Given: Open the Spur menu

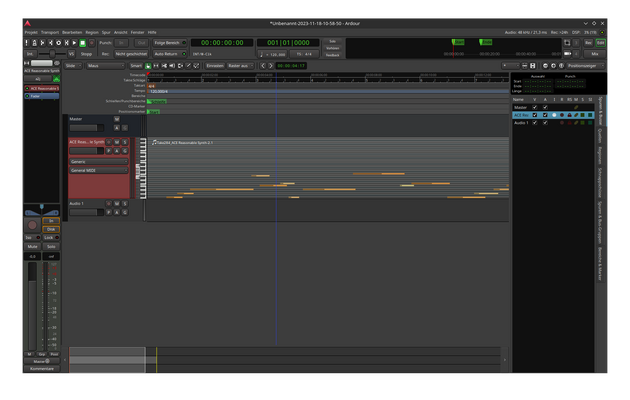Looking at the screenshot, I should click(106, 32).
